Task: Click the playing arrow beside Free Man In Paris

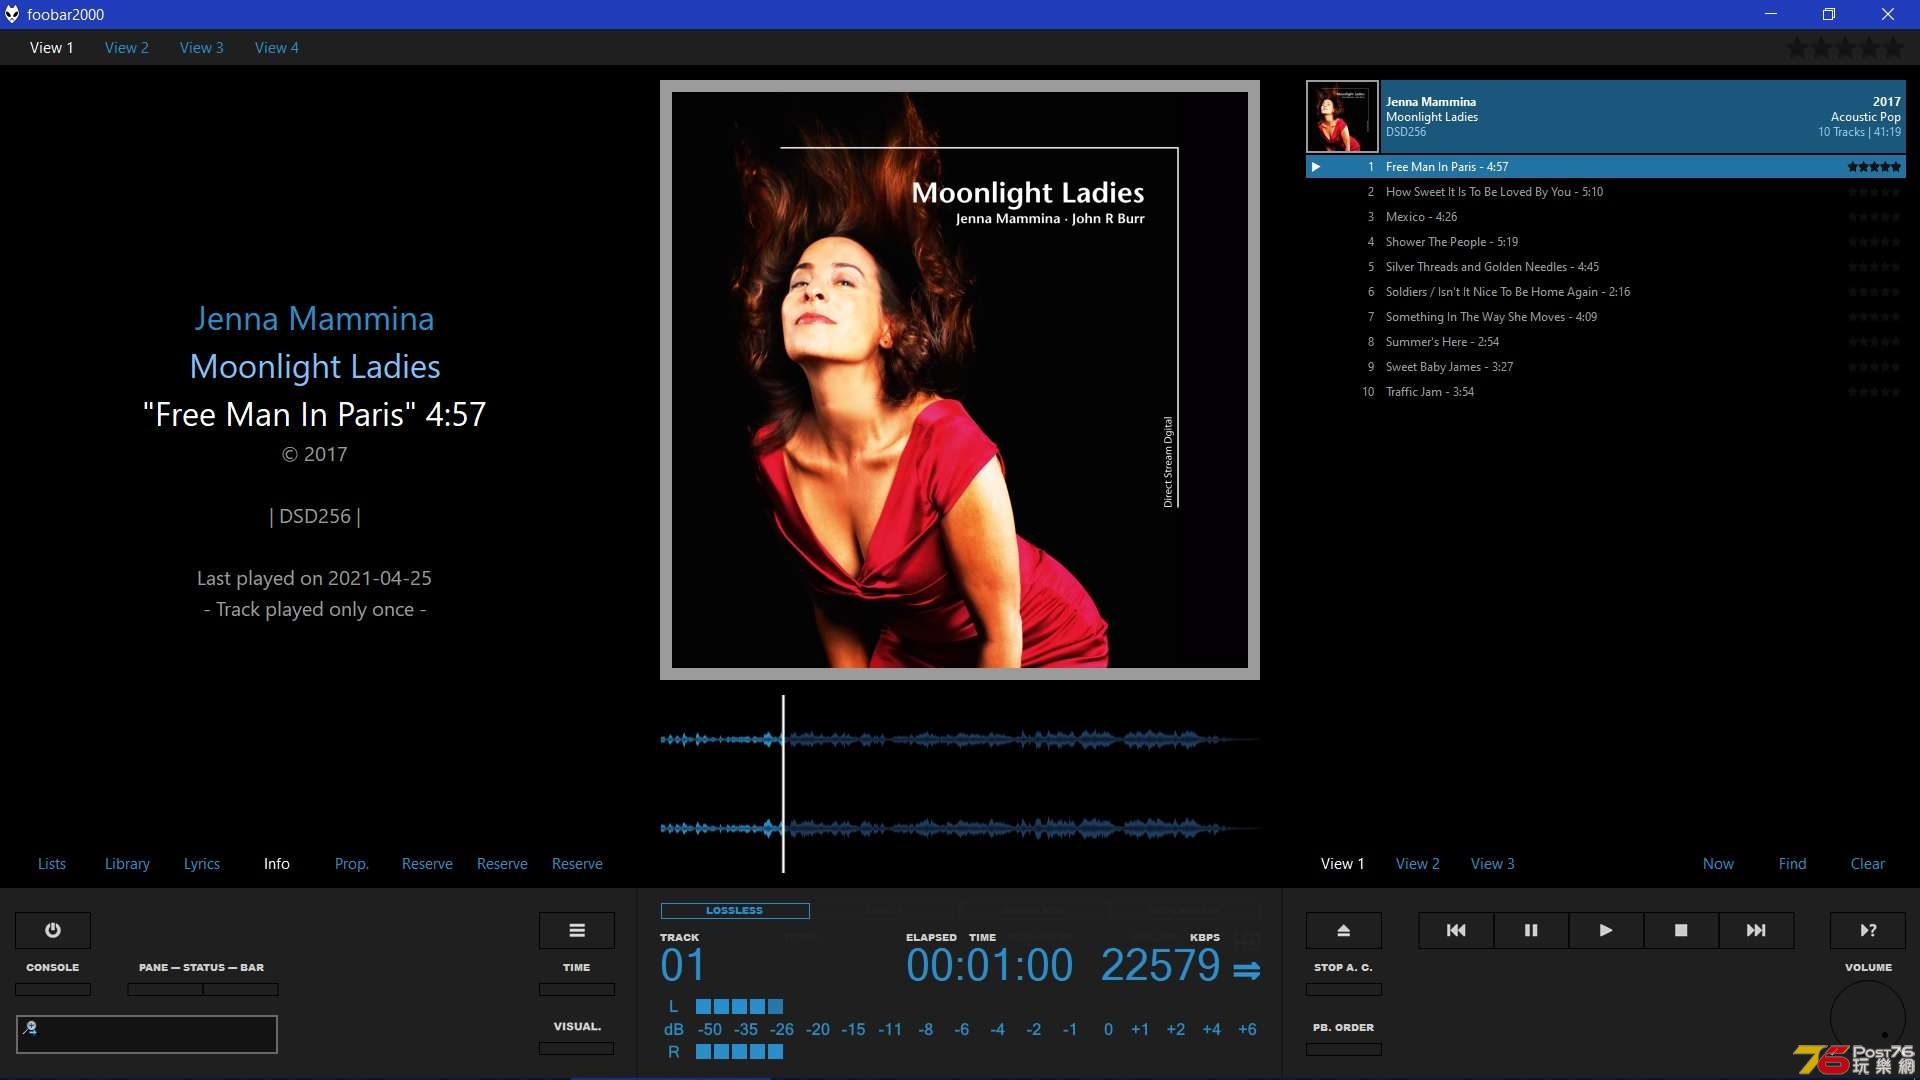Action: coord(1316,167)
